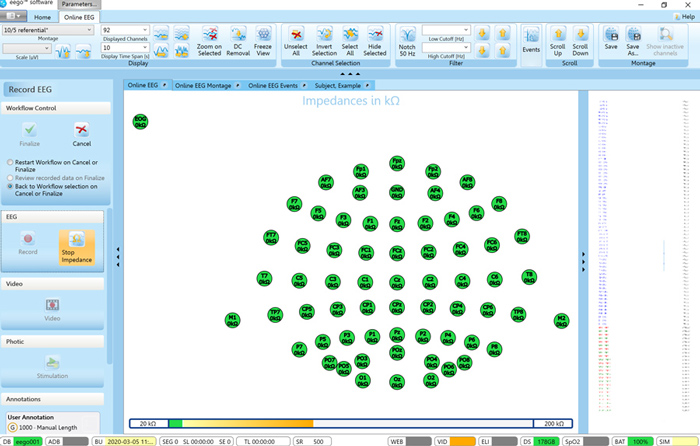Click the Stop Impedance button
Image resolution: width=700 pixels, height=446 pixels.
click(77, 249)
